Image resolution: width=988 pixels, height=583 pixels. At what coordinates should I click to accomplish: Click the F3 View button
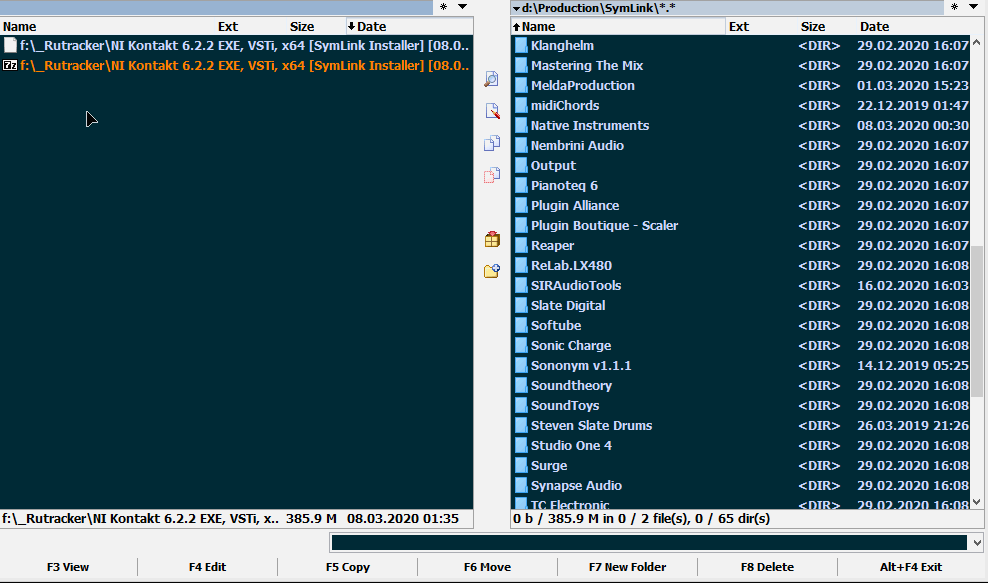[68, 567]
